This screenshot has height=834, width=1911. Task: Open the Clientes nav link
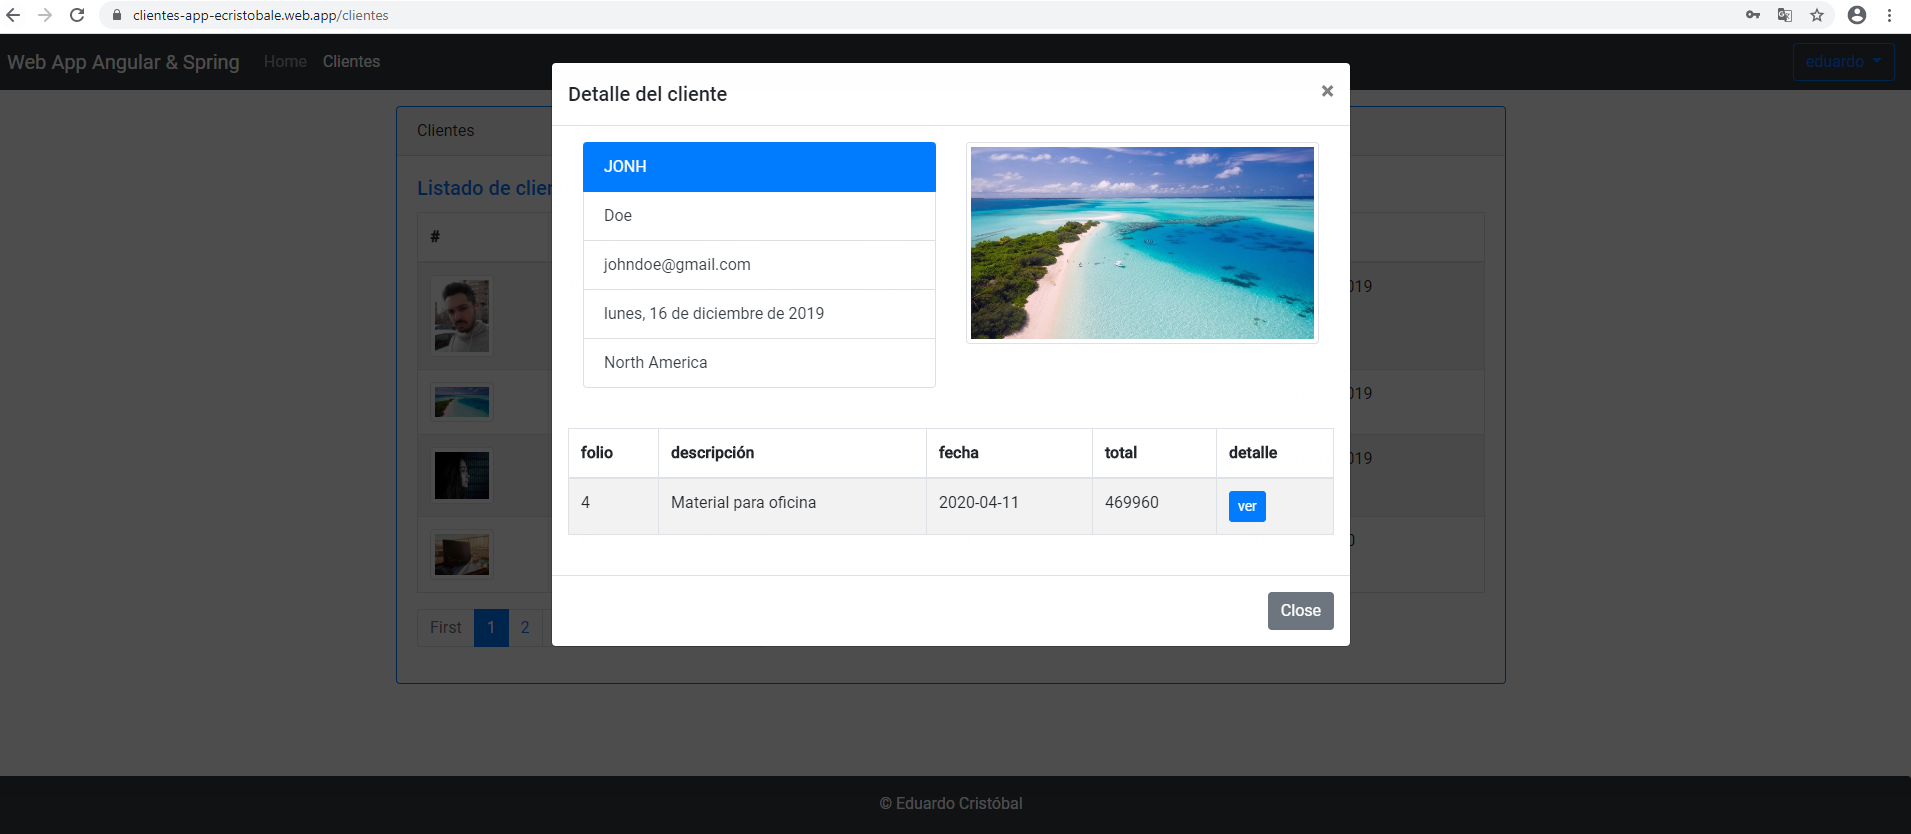(x=351, y=62)
